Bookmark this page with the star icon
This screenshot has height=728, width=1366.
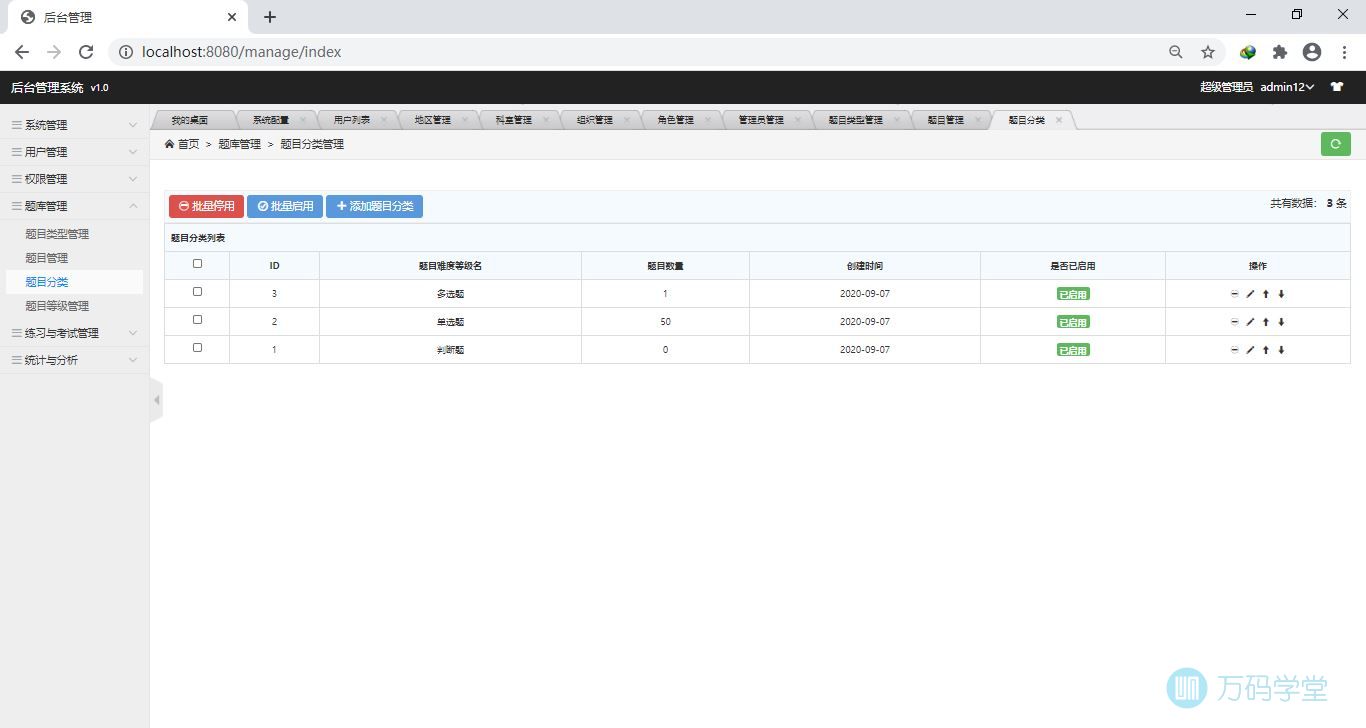1208,52
